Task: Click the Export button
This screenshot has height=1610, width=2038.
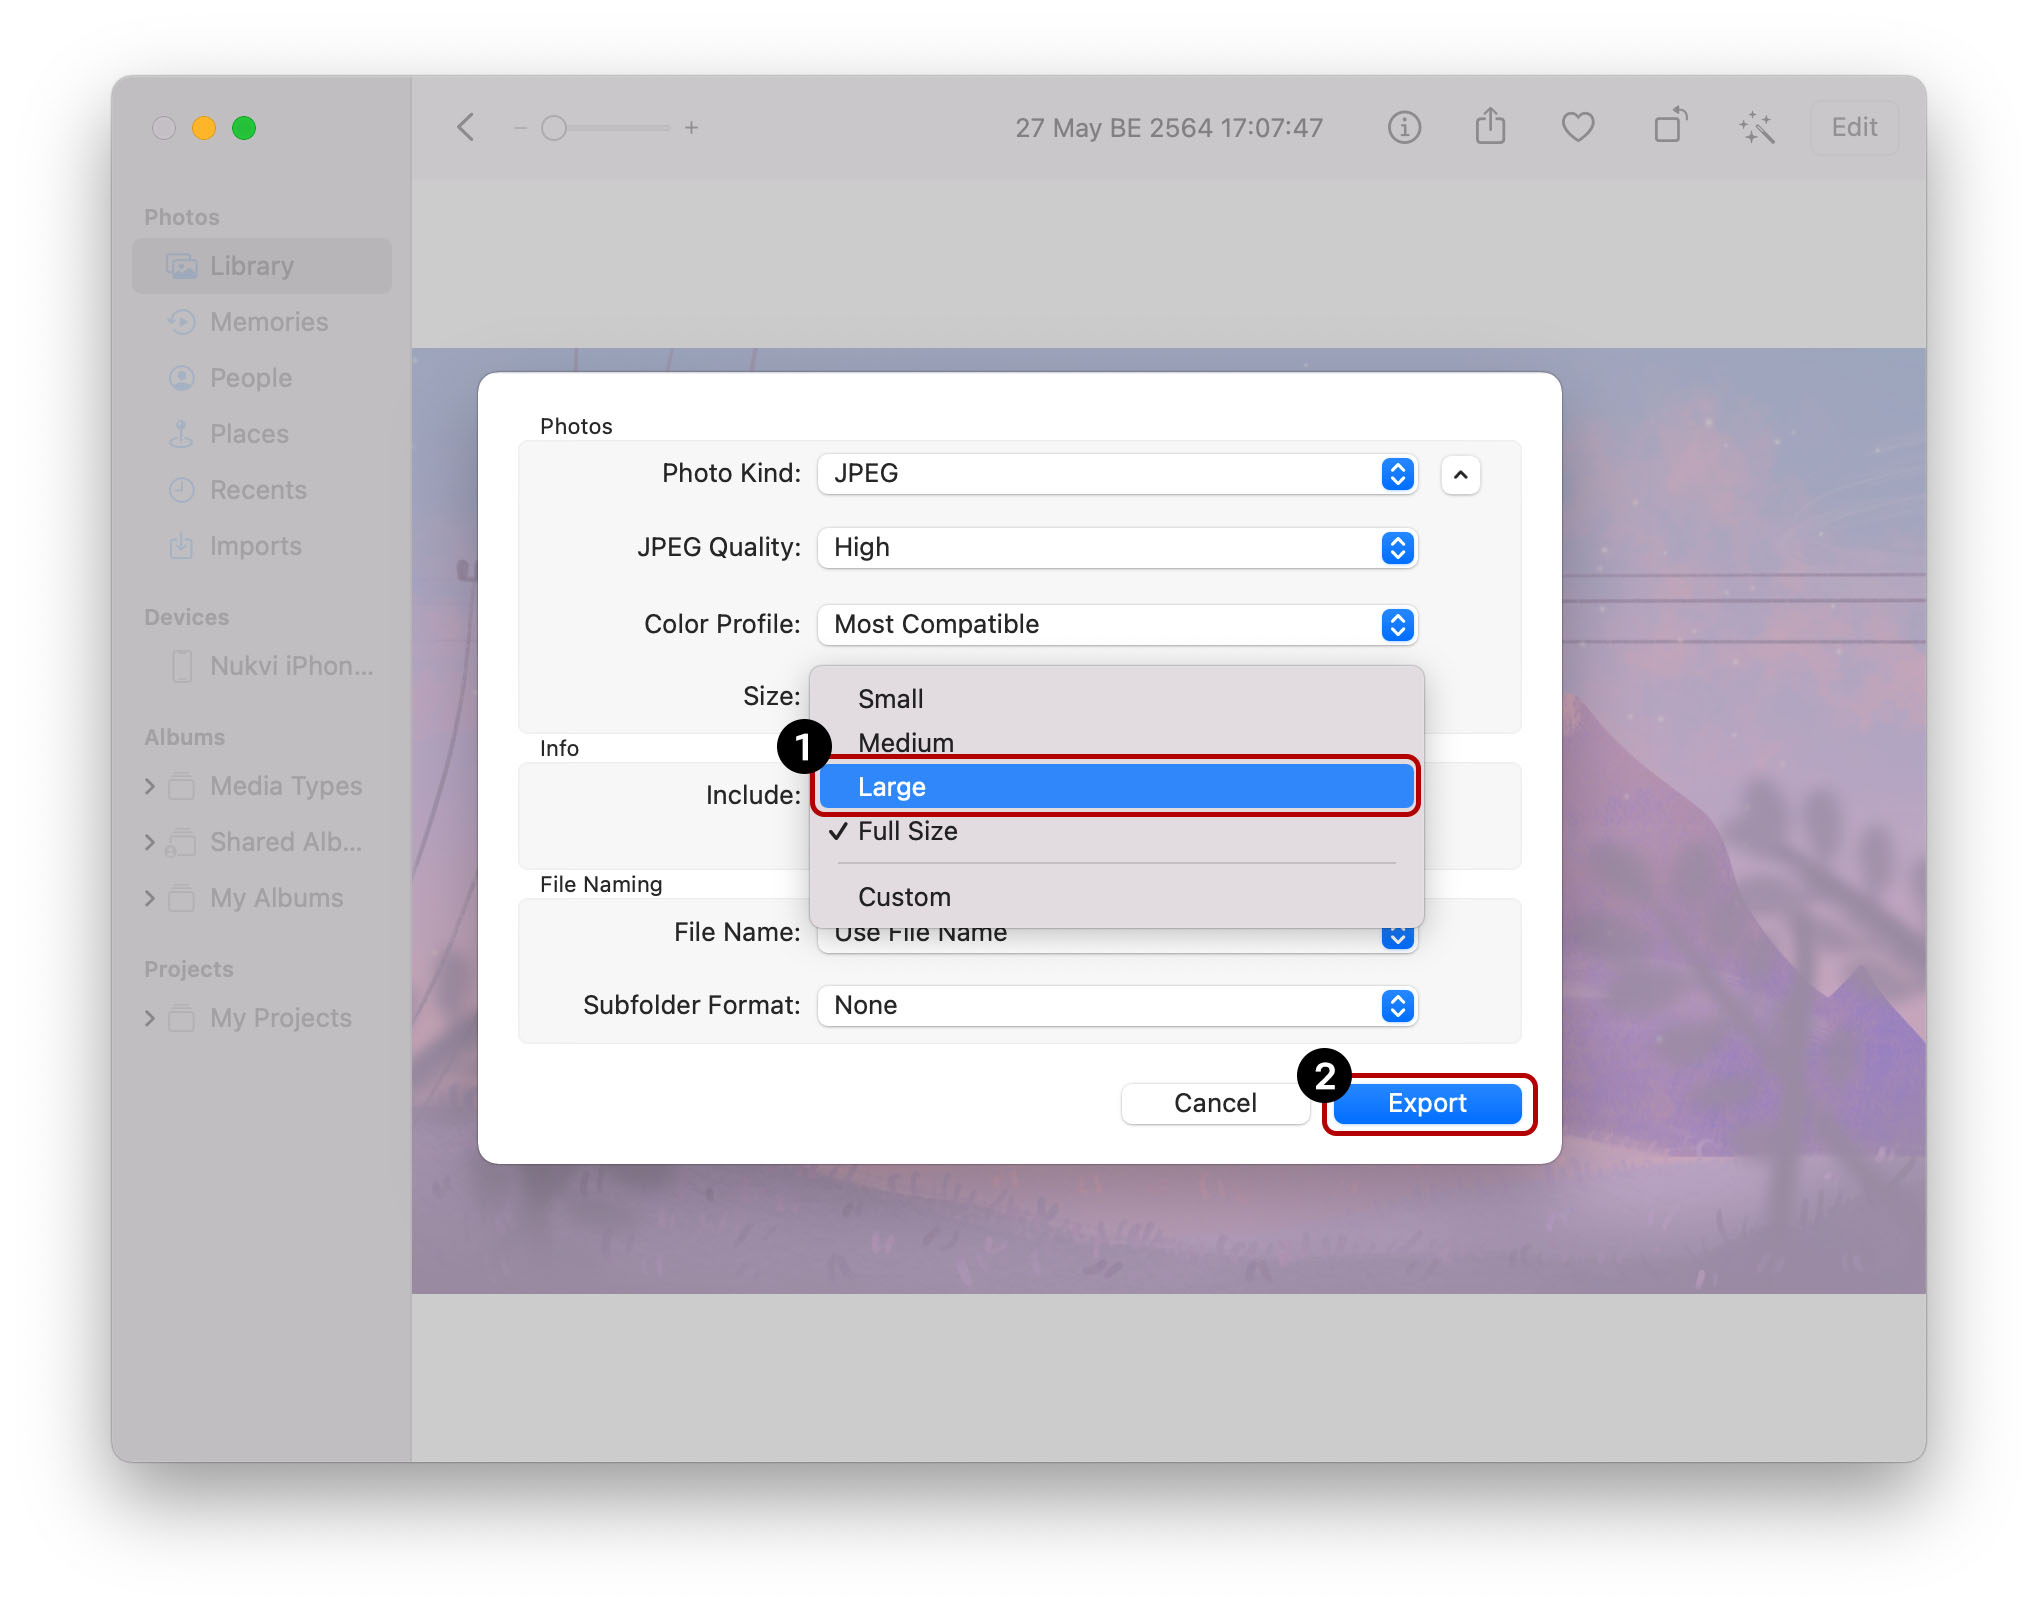Action: [1427, 1103]
